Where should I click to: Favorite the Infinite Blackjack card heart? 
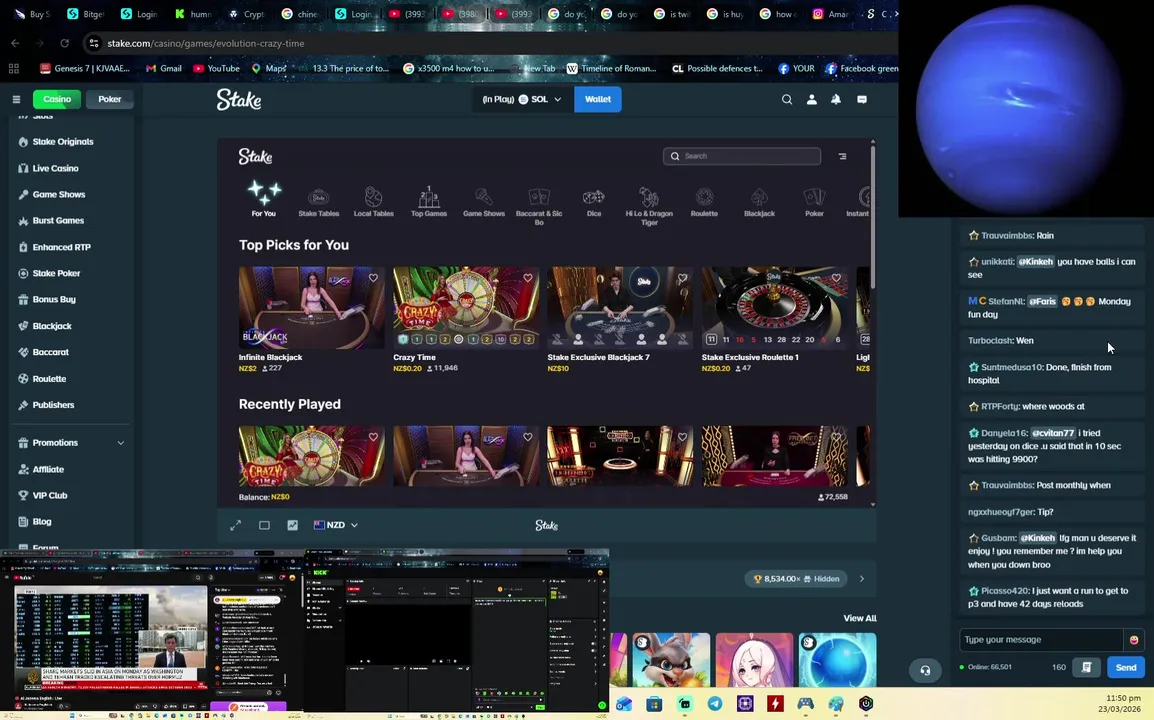(373, 278)
